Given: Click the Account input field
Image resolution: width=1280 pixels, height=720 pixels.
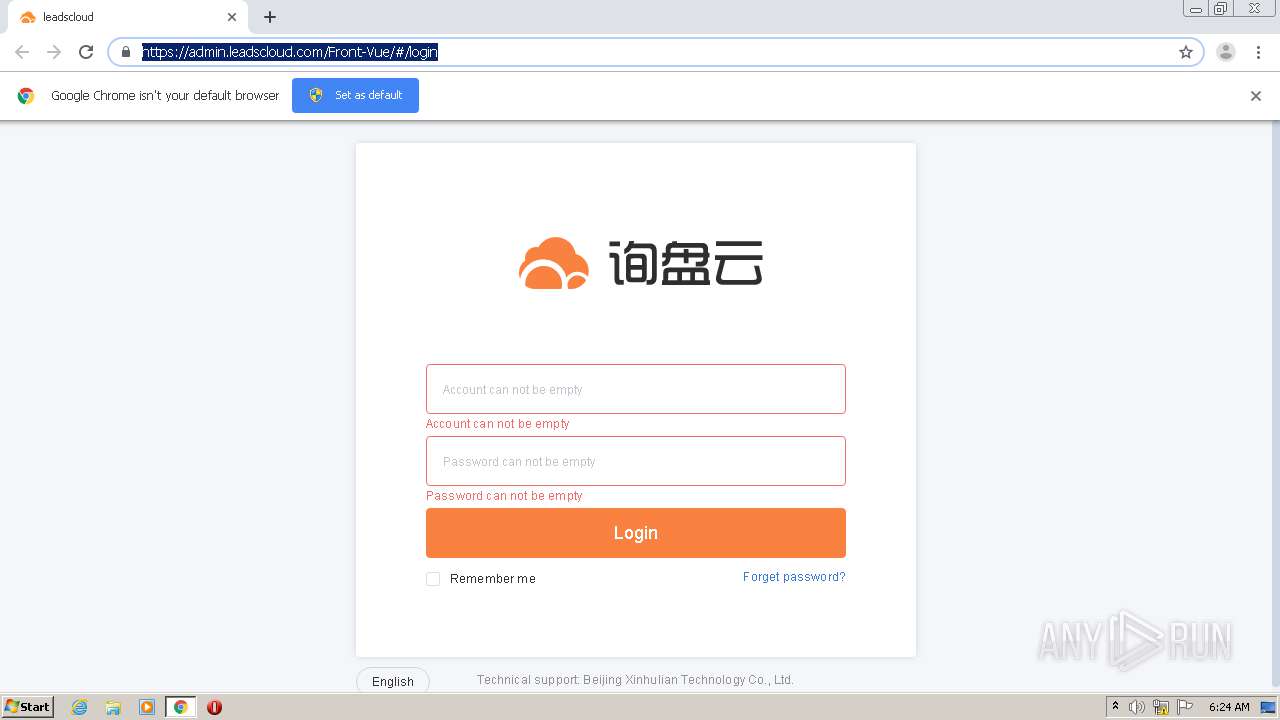Looking at the screenshot, I should click(636, 389).
